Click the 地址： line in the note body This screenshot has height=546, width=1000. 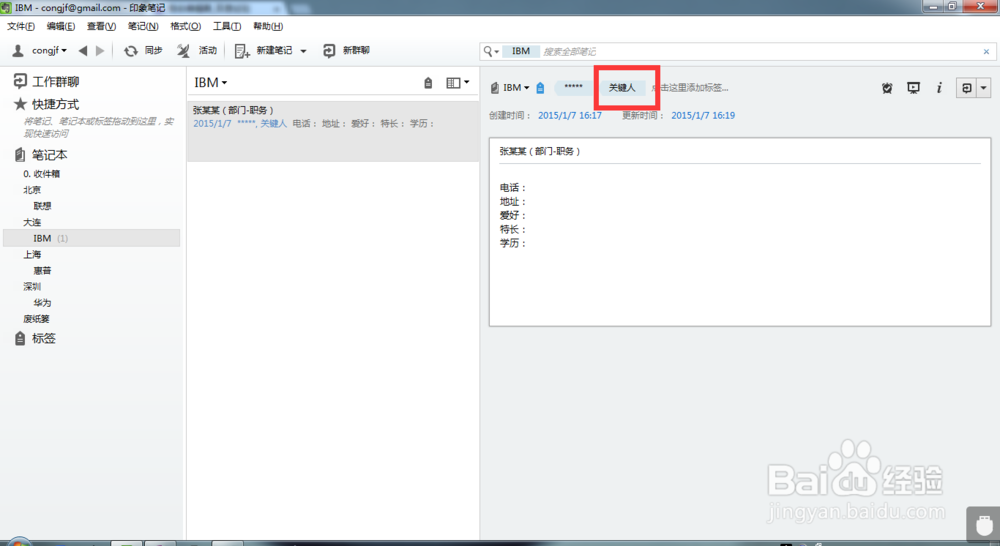pos(513,202)
